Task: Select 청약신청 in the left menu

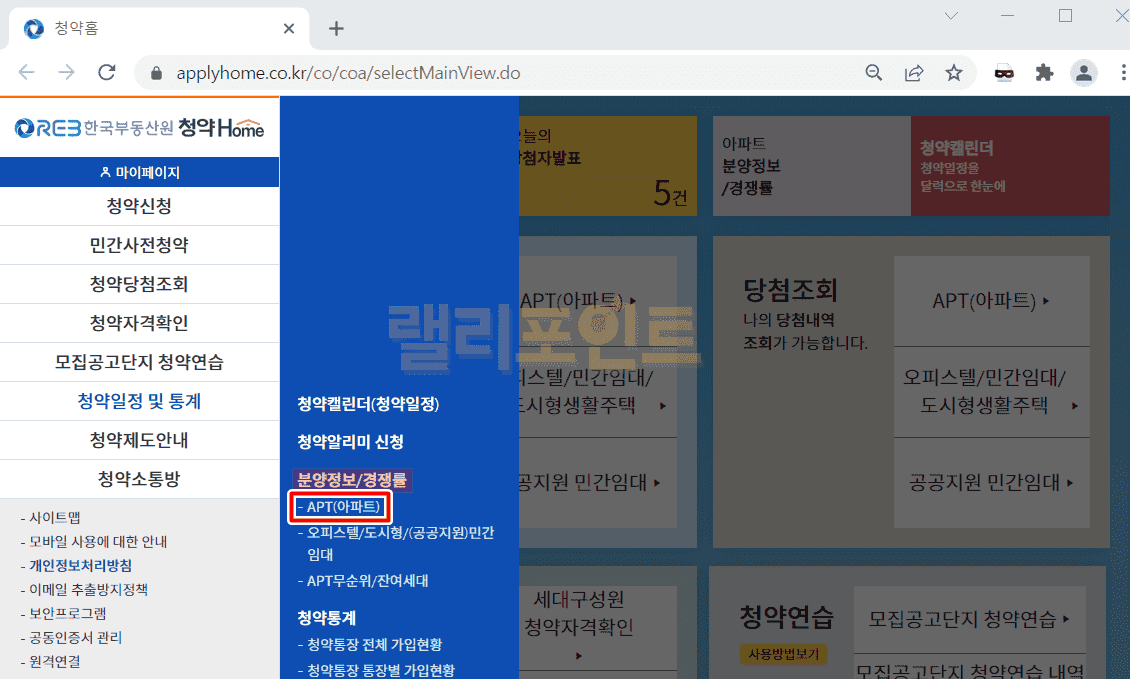Action: [139, 207]
